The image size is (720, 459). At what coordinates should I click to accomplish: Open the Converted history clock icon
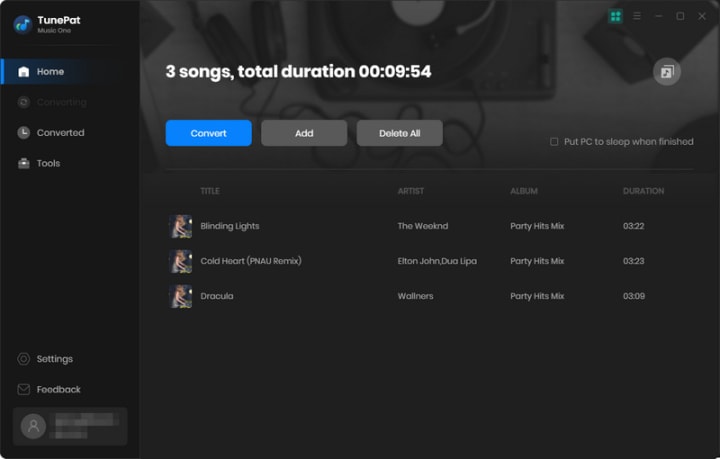23,133
